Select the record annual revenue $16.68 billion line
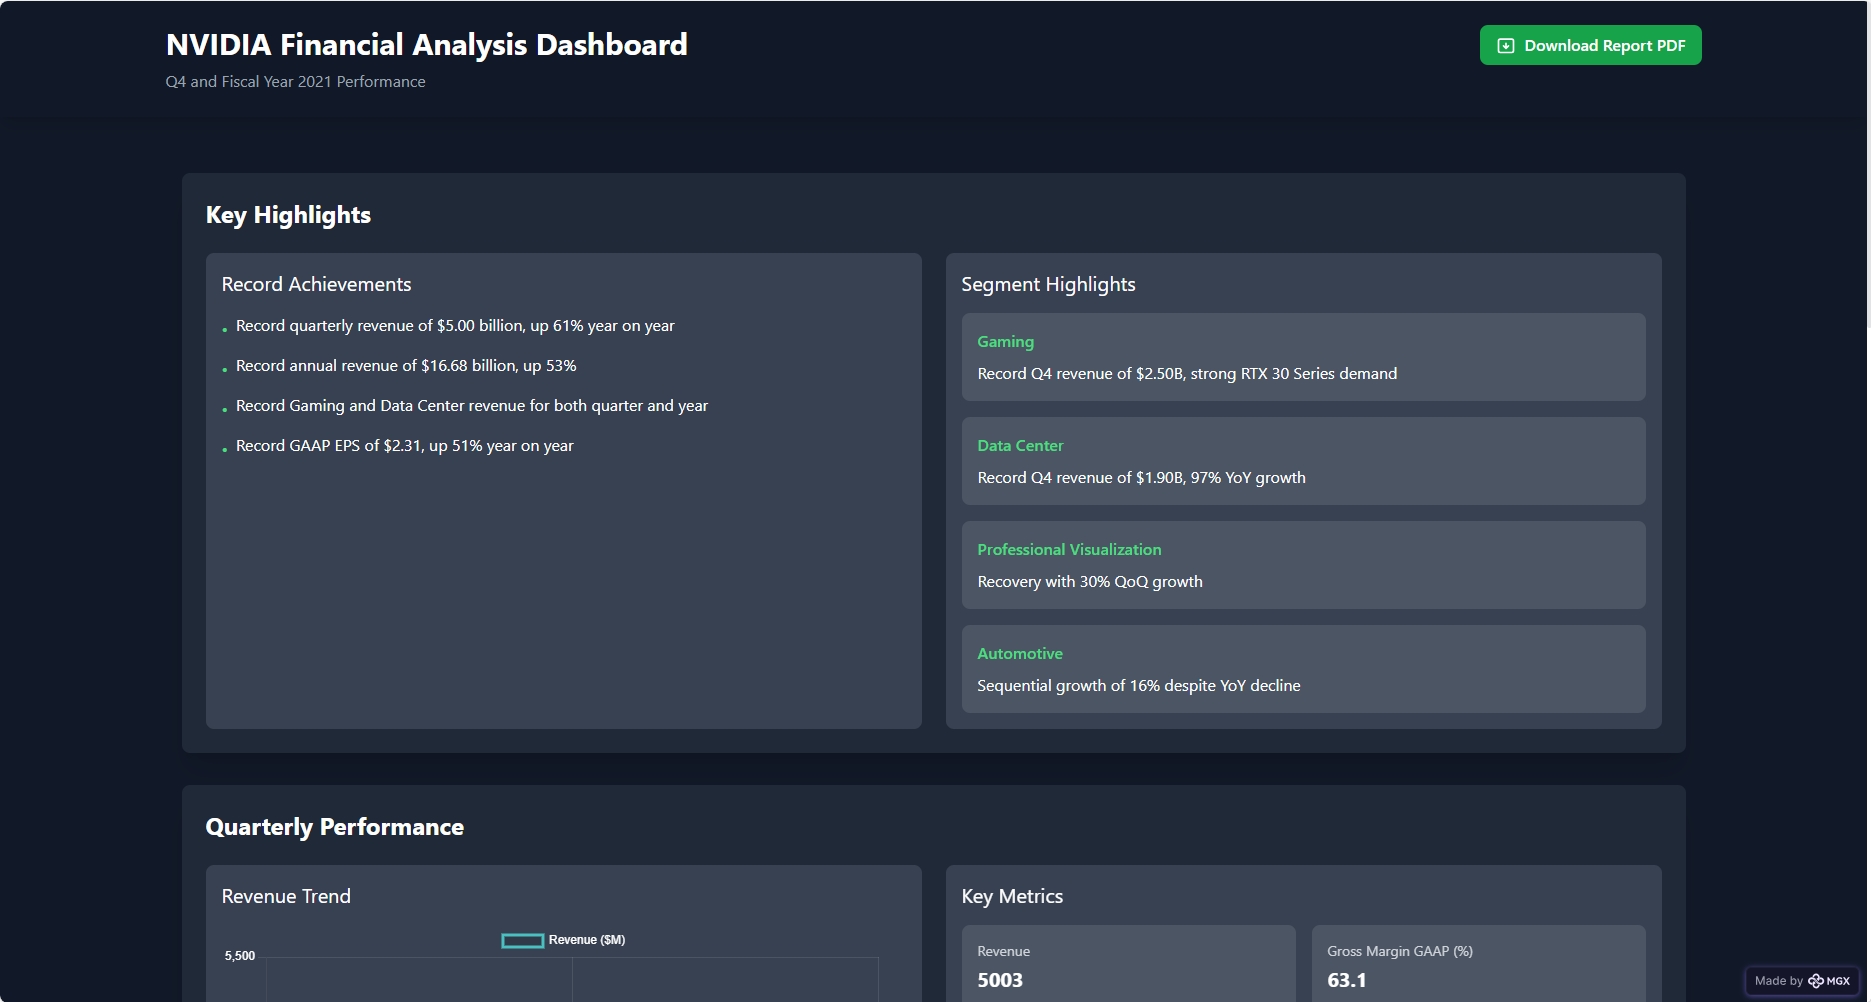The image size is (1871, 1002). click(x=406, y=366)
